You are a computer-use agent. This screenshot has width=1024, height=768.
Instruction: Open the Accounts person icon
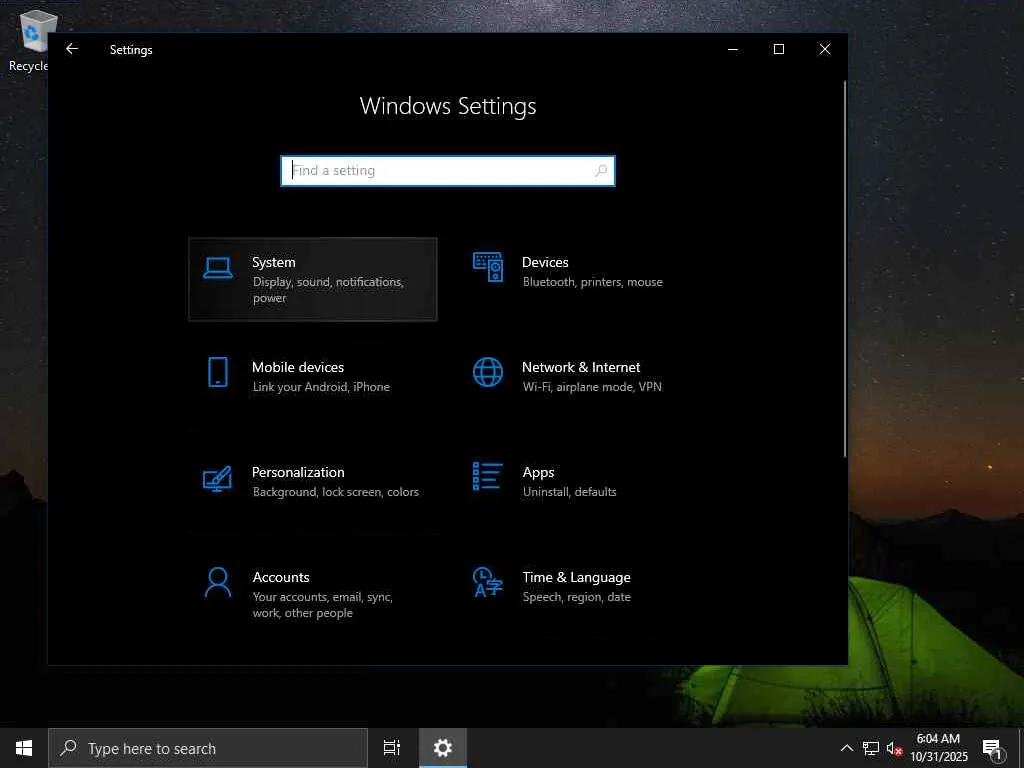[217, 583]
